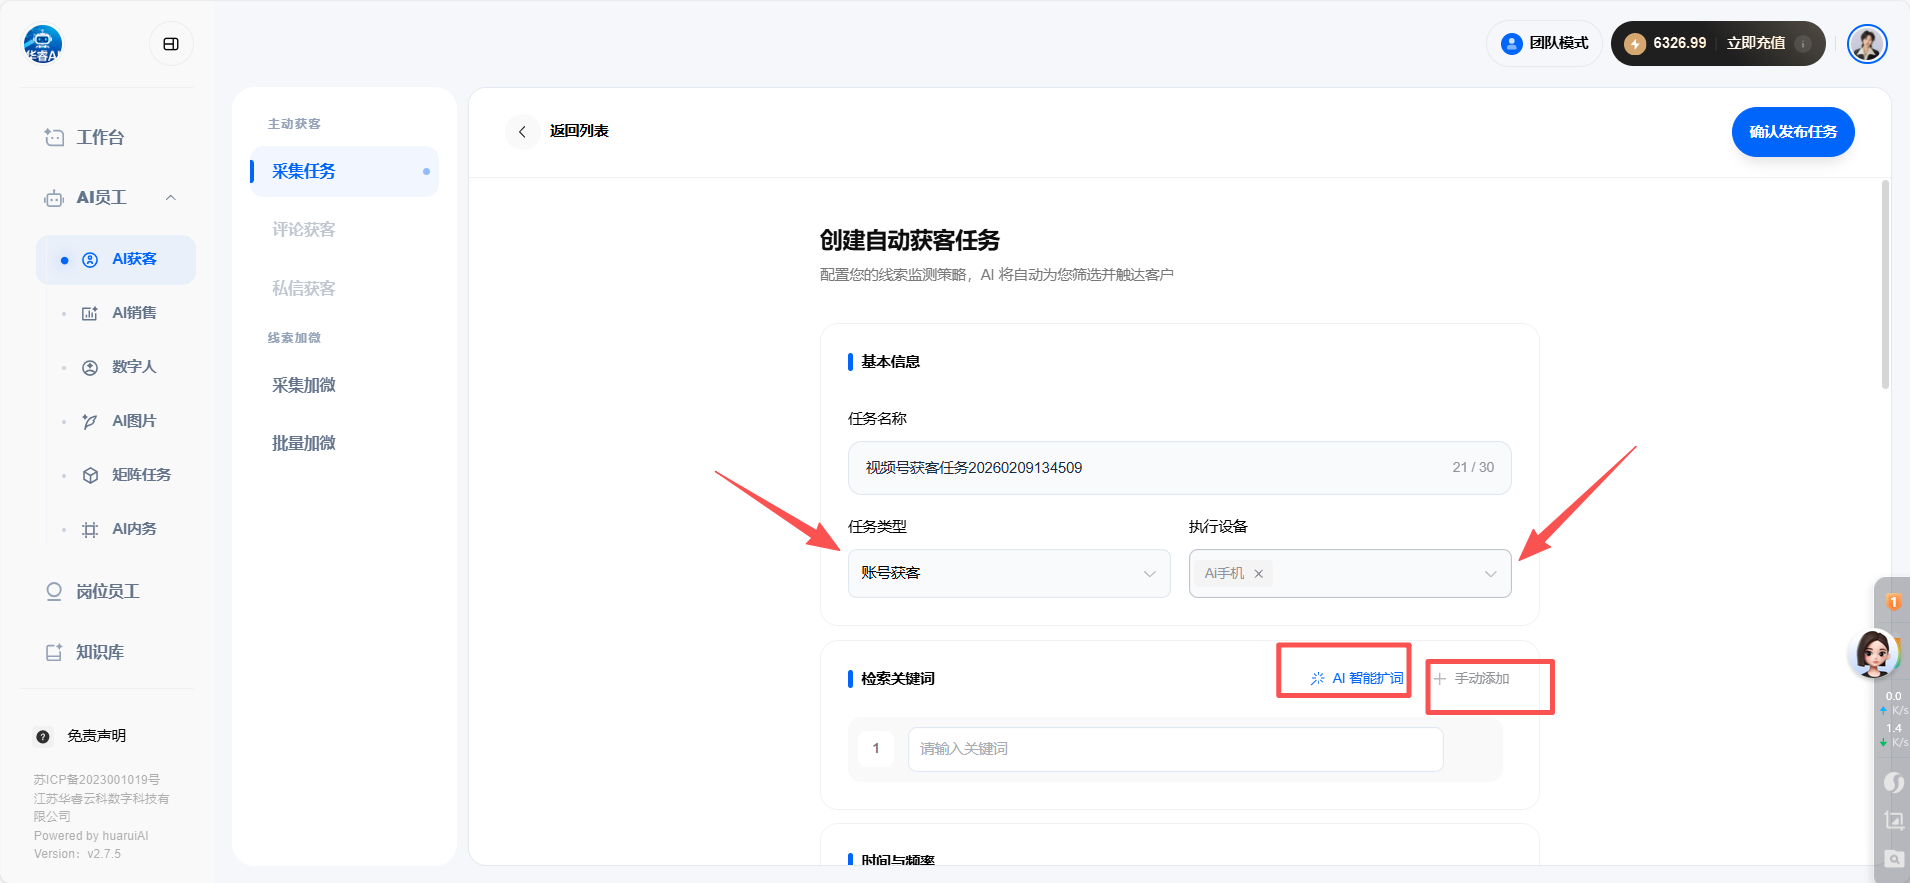Open the user avatar at top right

[1866, 44]
